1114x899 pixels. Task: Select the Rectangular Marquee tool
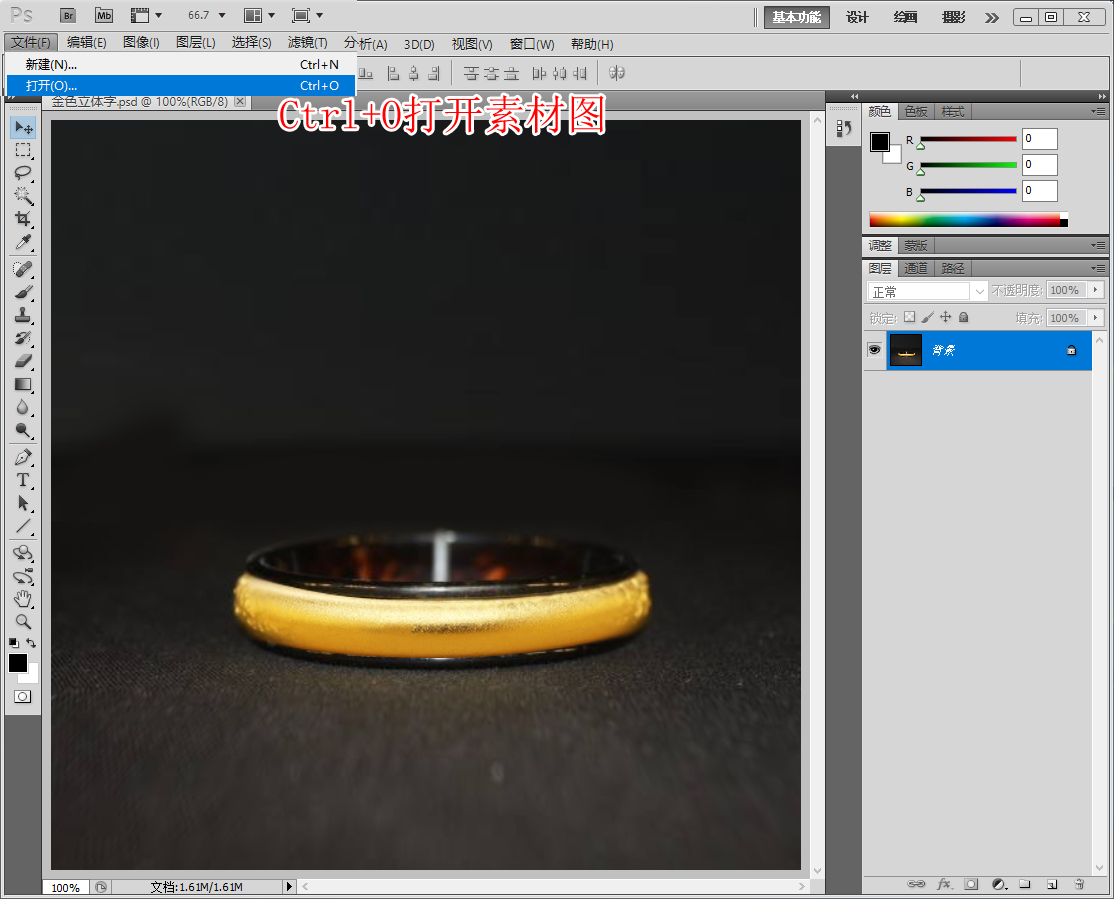(x=23, y=150)
